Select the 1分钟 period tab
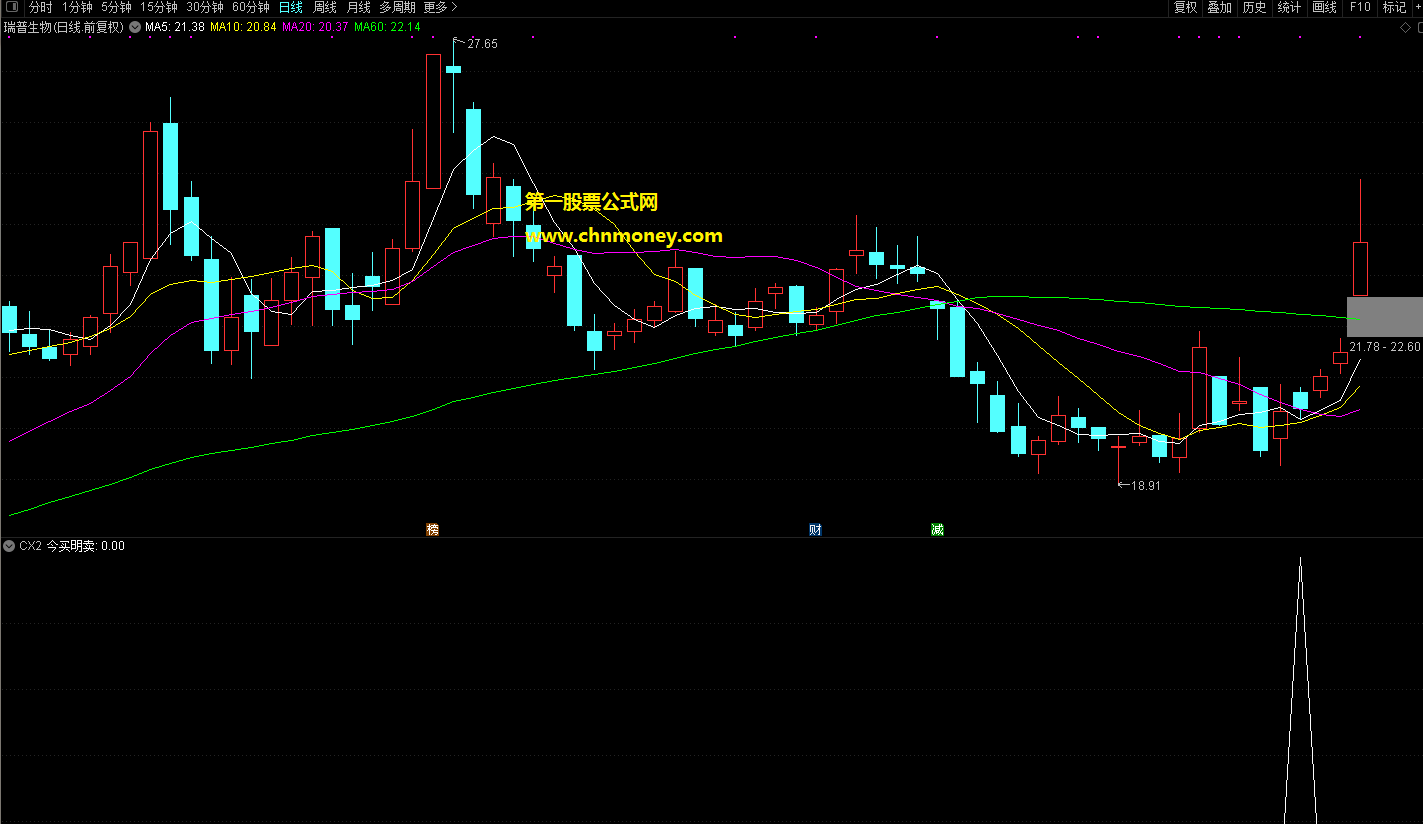 (77, 7)
